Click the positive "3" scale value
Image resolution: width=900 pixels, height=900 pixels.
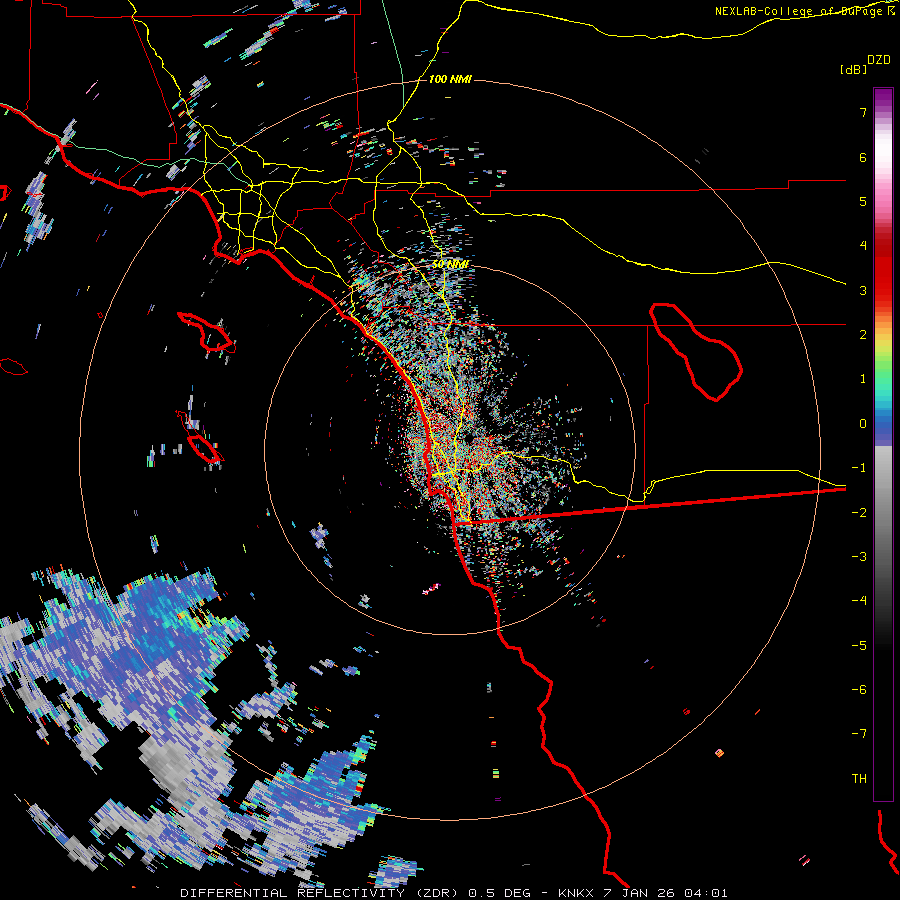pos(863,290)
